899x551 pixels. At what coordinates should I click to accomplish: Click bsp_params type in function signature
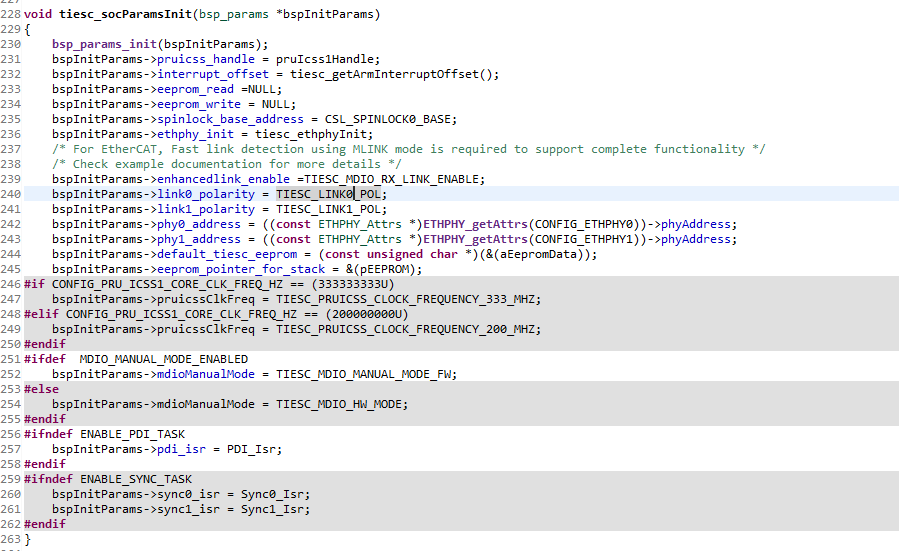click(234, 14)
